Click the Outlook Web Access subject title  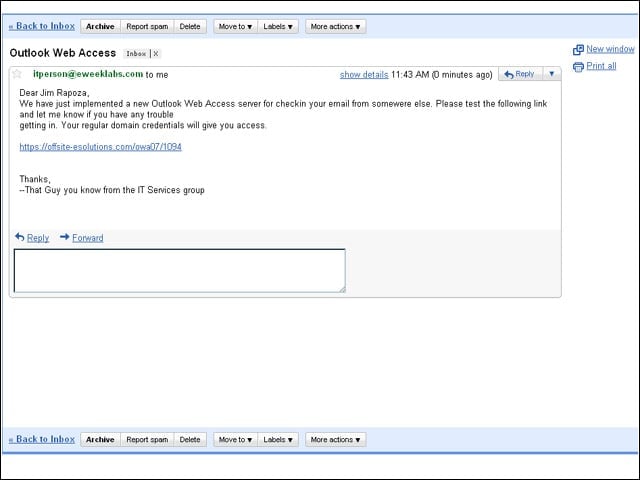(63, 53)
